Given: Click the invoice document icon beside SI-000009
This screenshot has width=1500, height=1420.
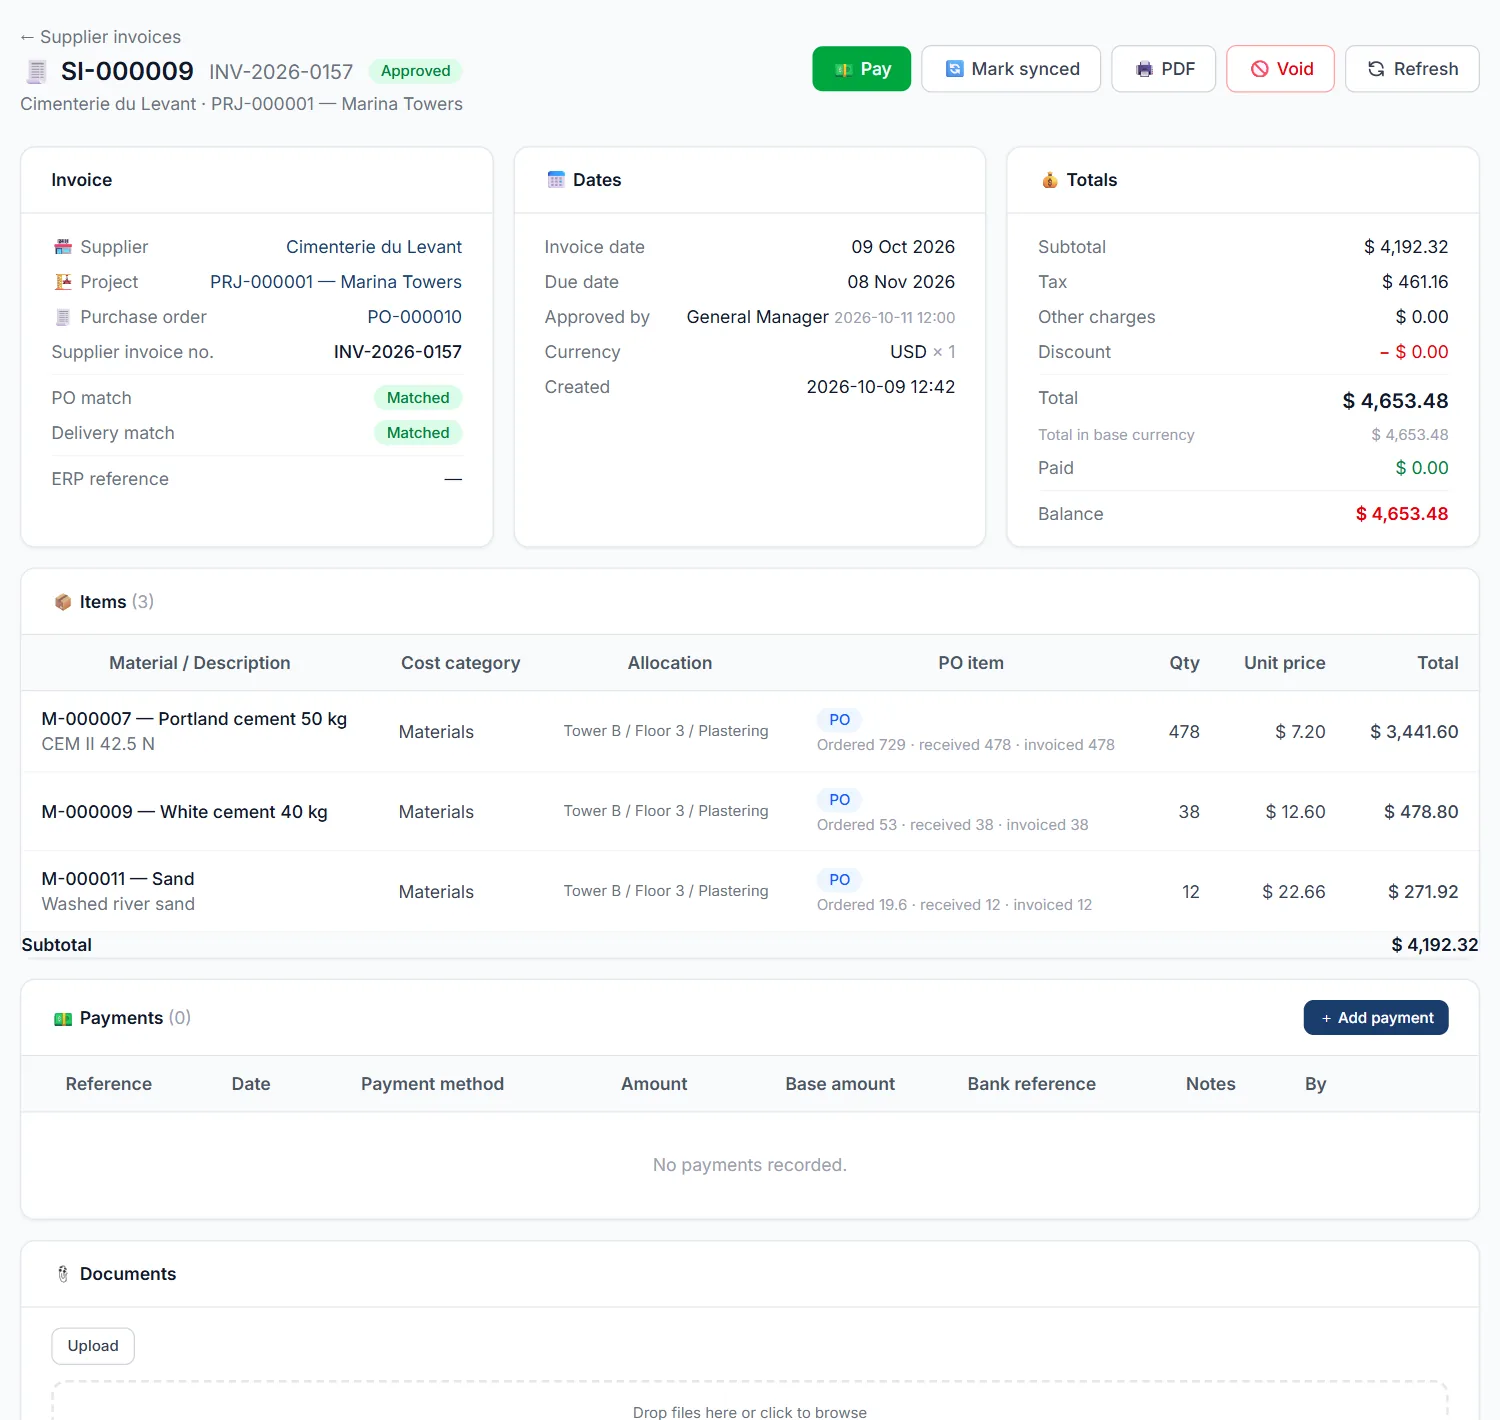Looking at the screenshot, I should 37,72.
